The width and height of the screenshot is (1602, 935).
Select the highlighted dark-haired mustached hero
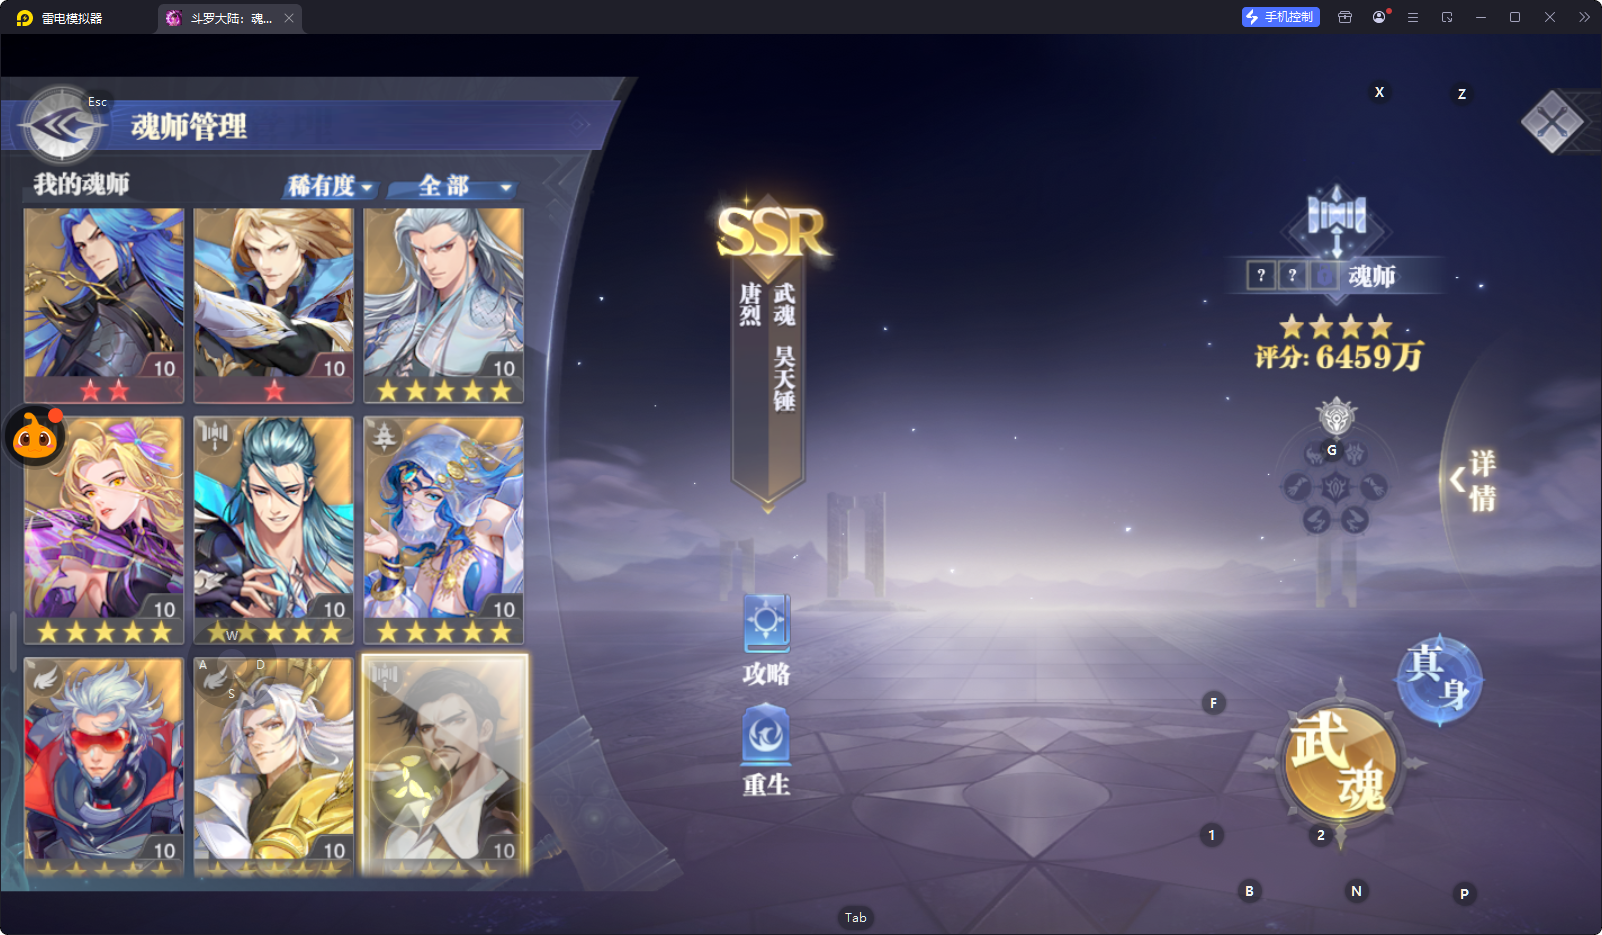[x=444, y=766]
